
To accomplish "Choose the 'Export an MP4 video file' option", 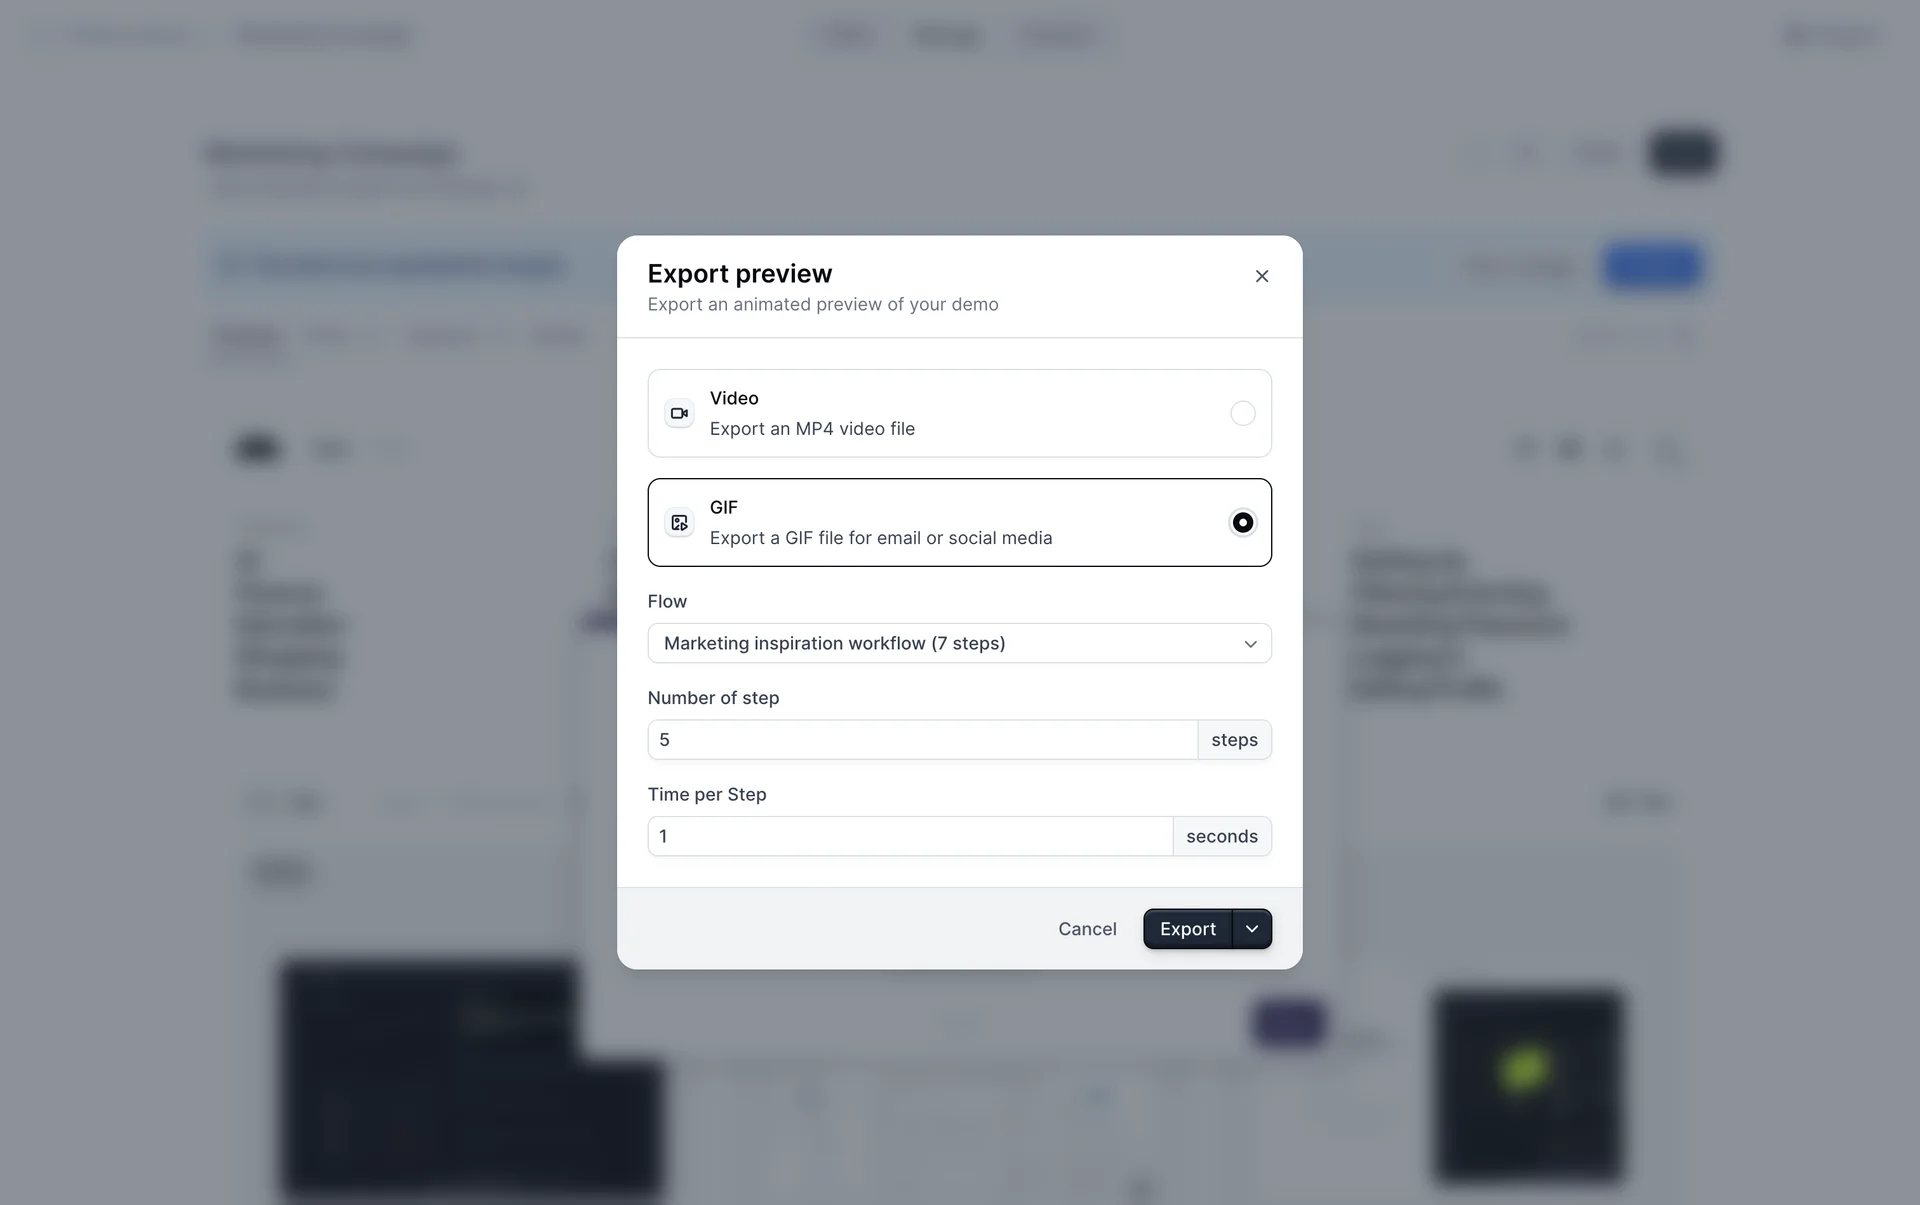I will 811,429.
